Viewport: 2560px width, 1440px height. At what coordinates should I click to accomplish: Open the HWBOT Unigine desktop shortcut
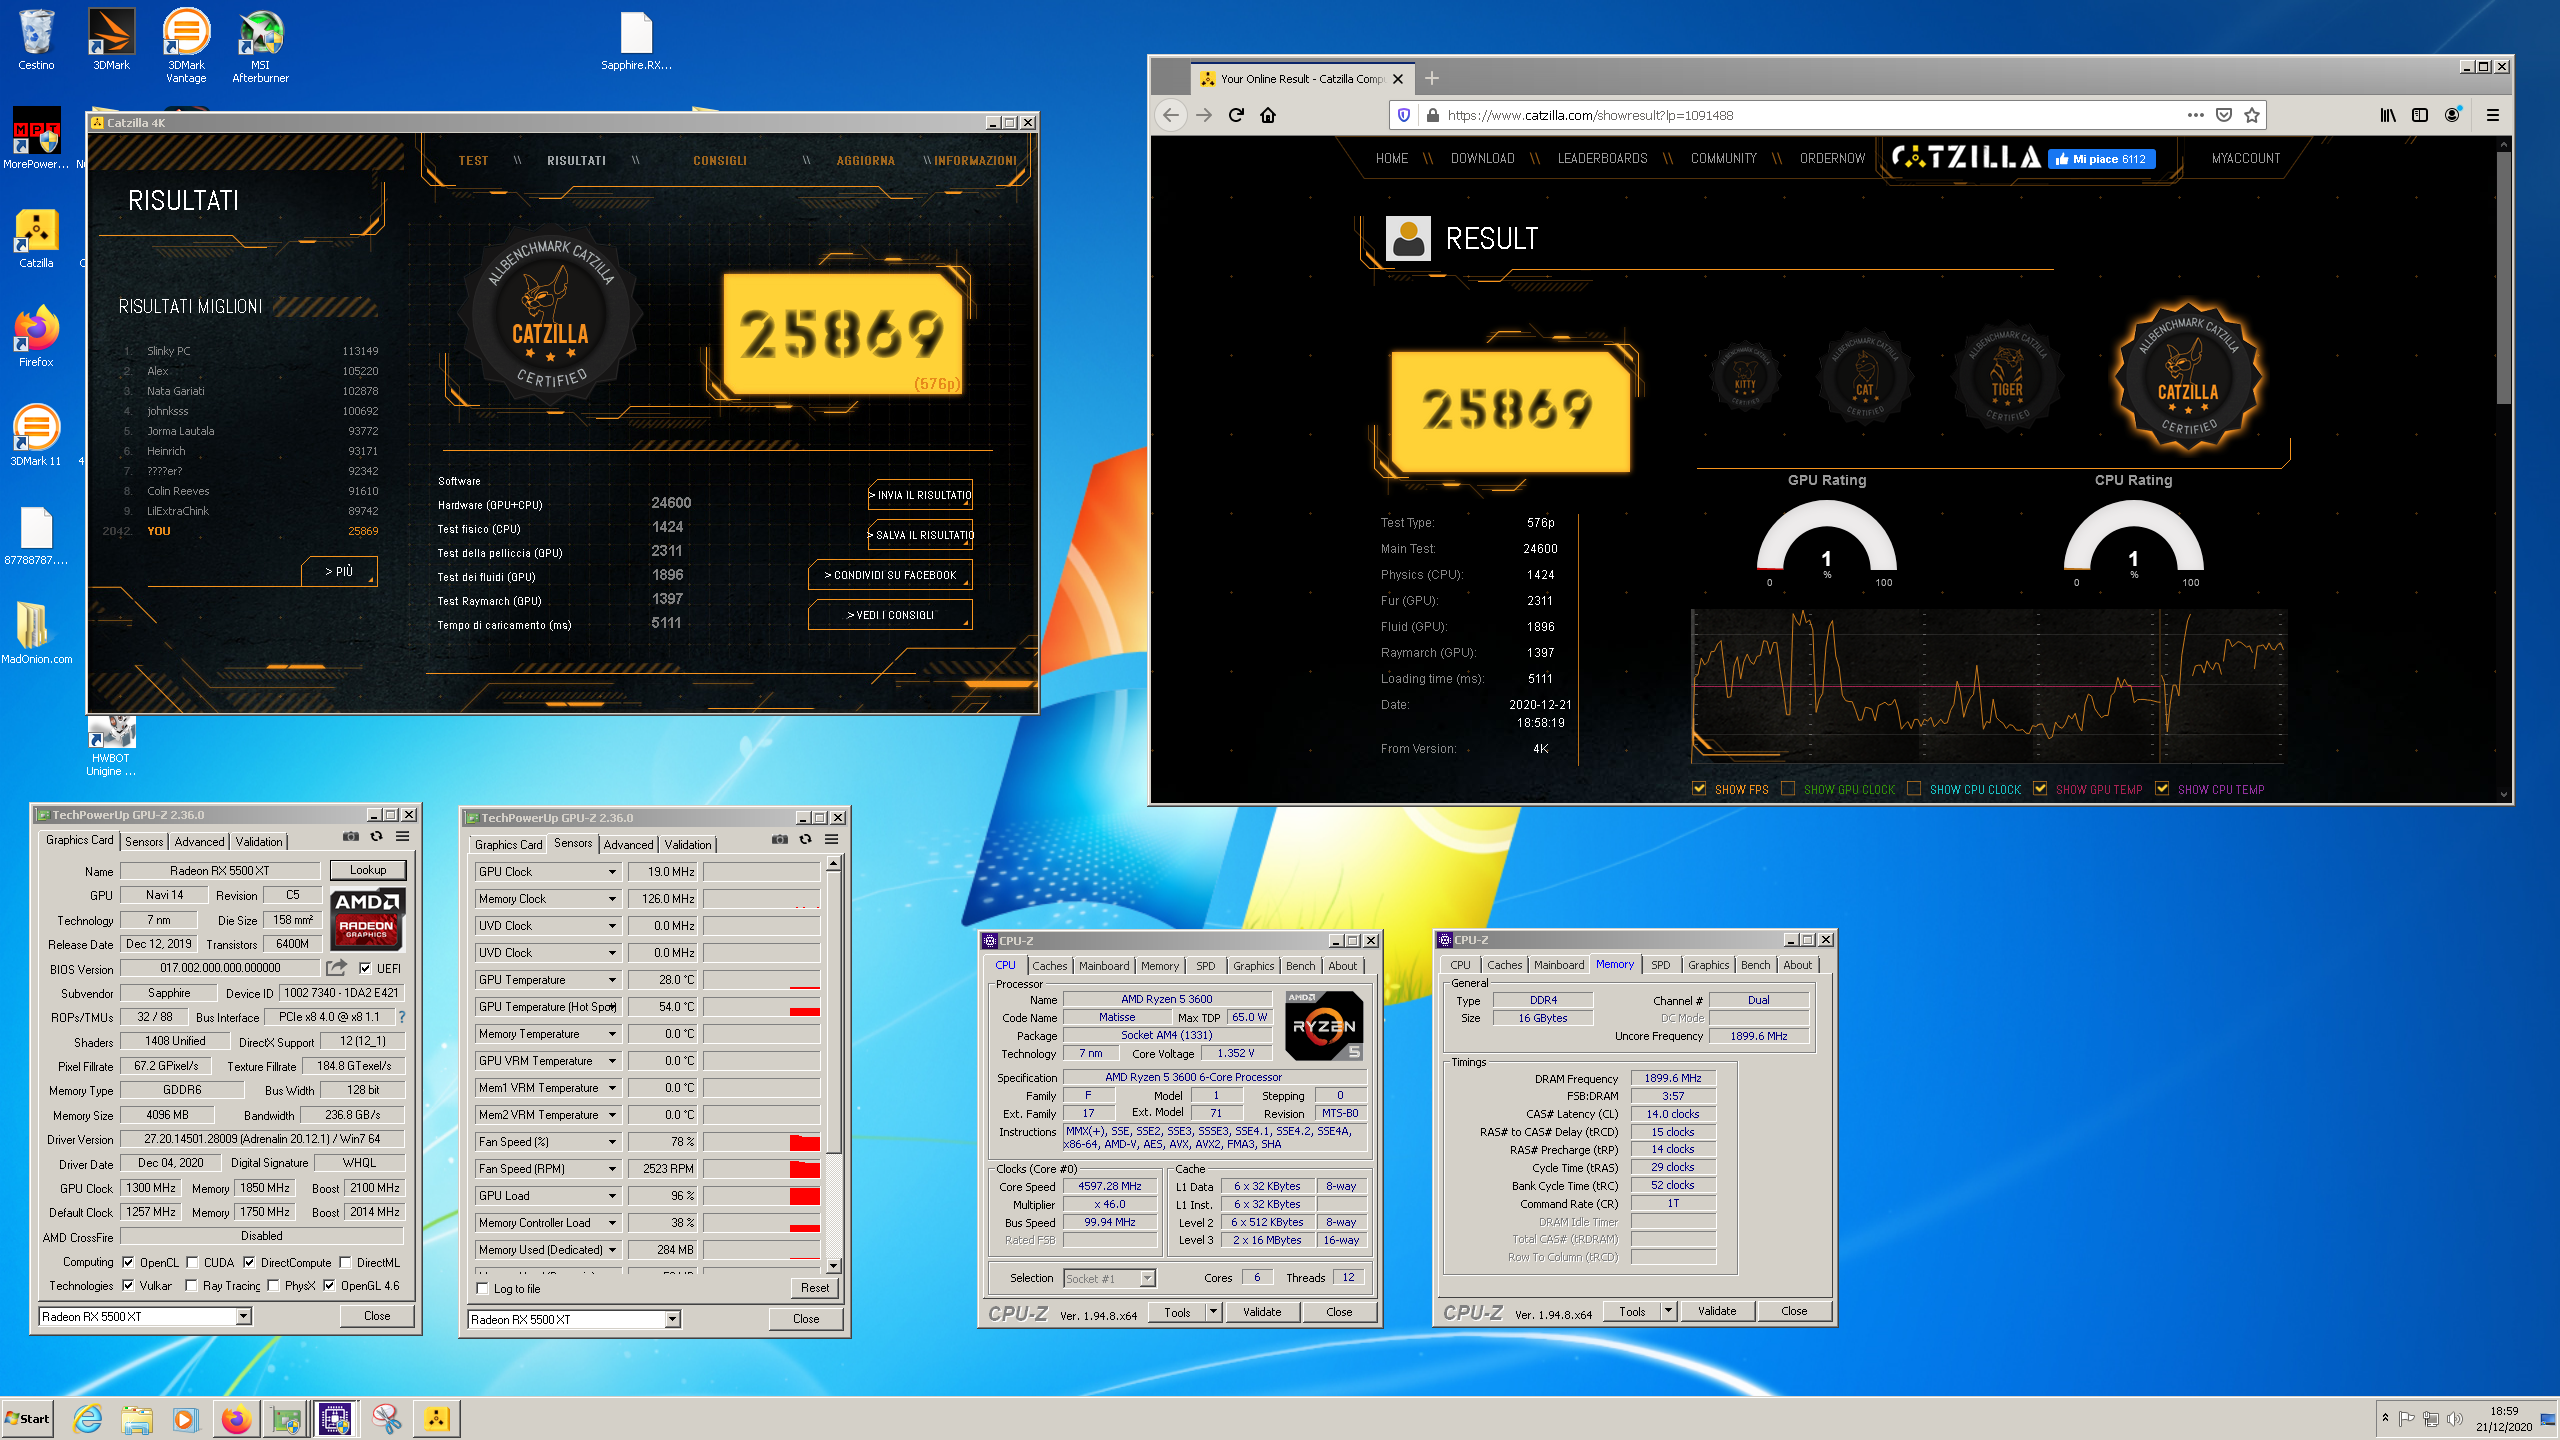(x=111, y=747)
